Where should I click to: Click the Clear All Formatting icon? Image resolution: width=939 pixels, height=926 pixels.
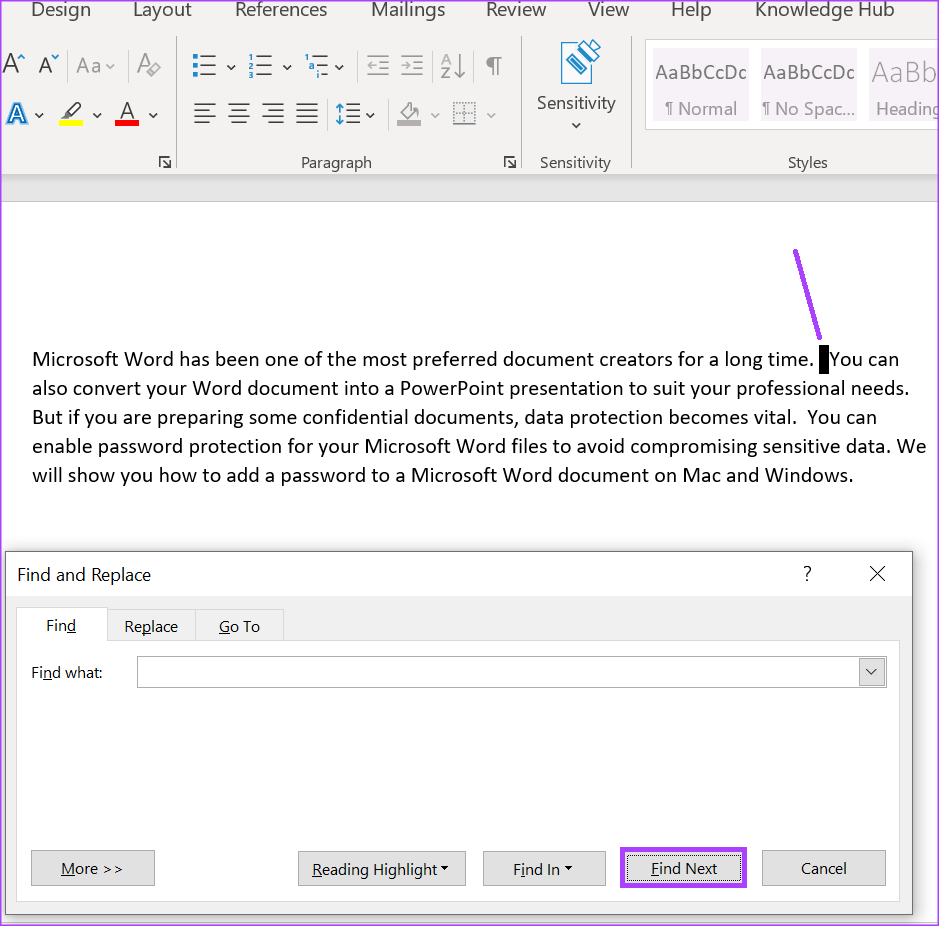(148, 65)
